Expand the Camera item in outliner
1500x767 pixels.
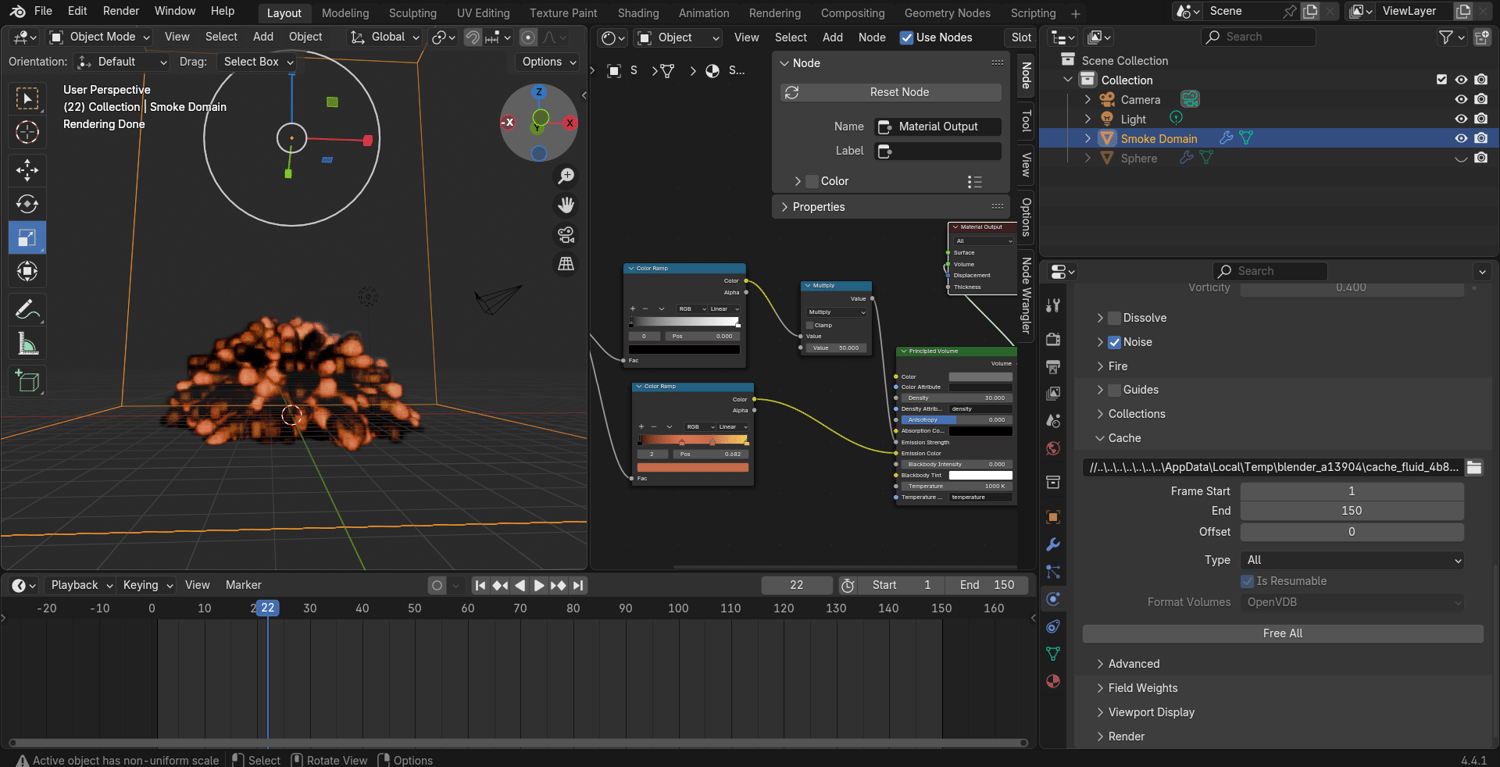[1088, 100]
